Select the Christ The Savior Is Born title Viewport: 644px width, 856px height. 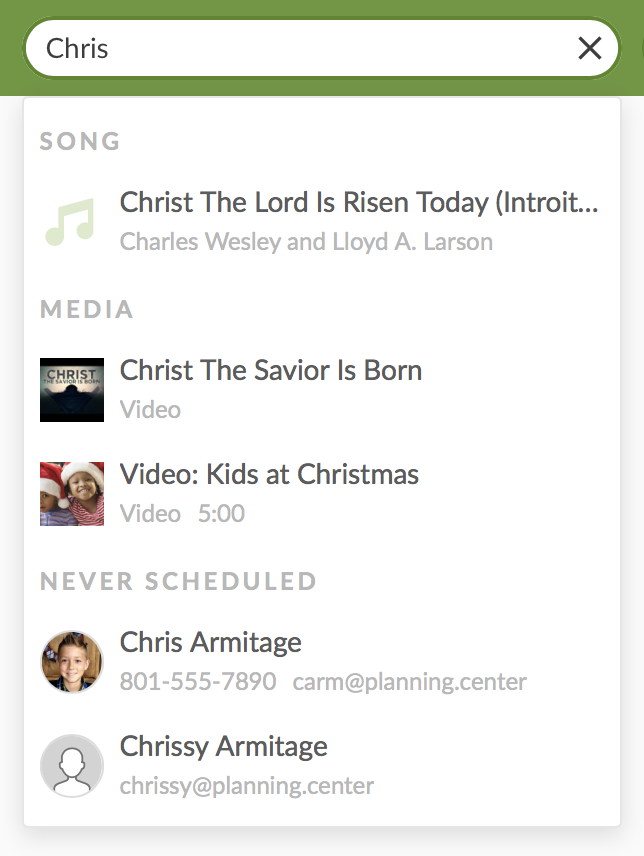point(271,370)
